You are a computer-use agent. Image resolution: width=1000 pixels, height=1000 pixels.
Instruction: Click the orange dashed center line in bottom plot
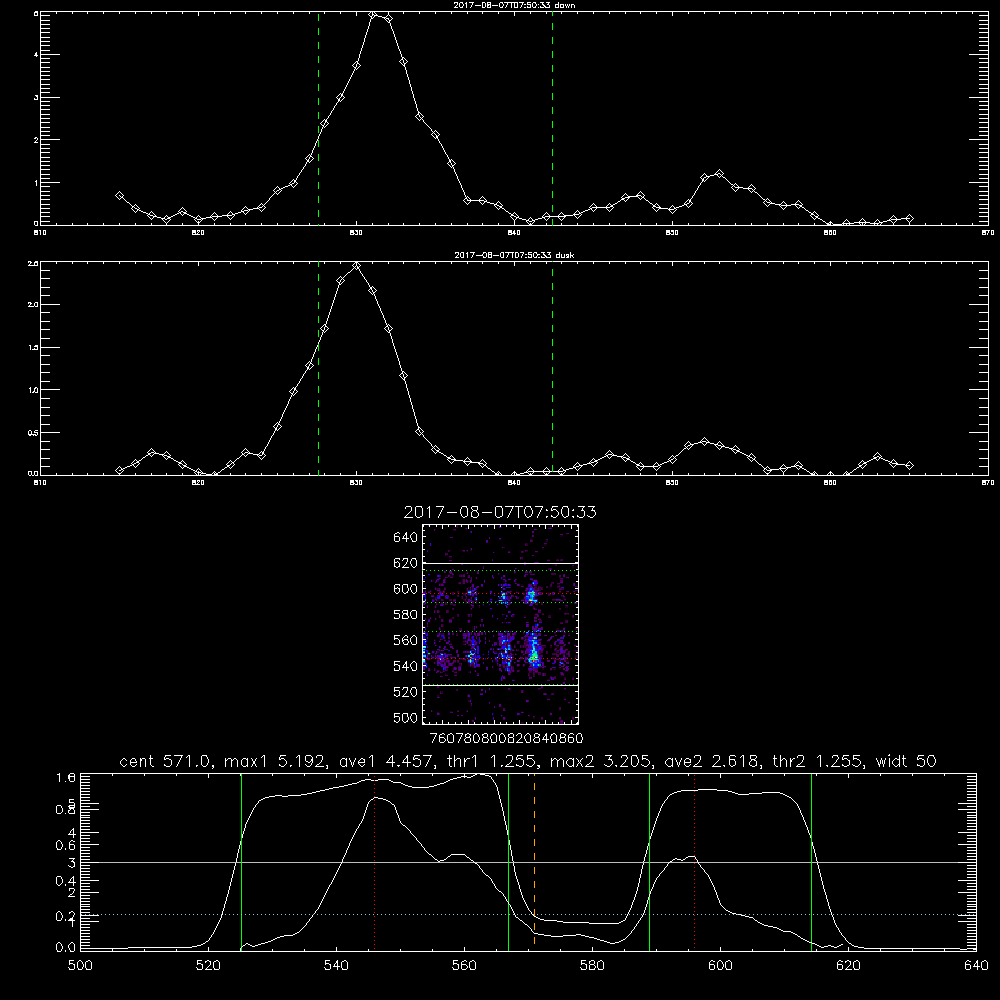534,862
